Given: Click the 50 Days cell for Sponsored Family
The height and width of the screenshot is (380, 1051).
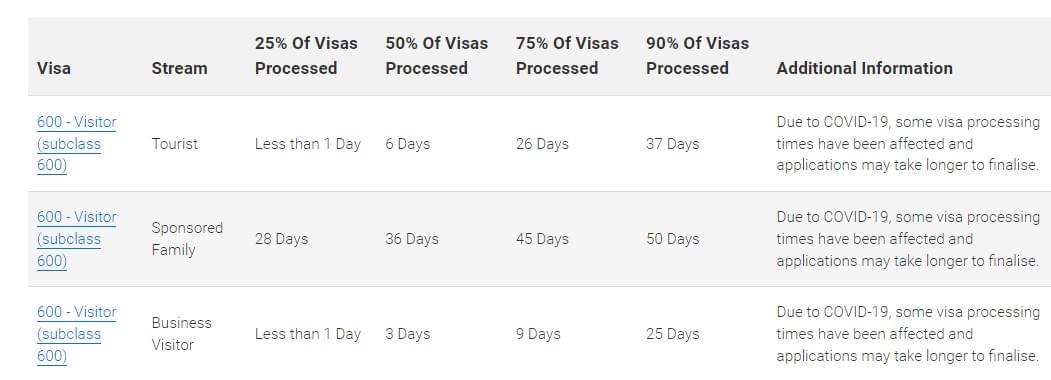Looking at the screenshot, I should coord(672,239).
